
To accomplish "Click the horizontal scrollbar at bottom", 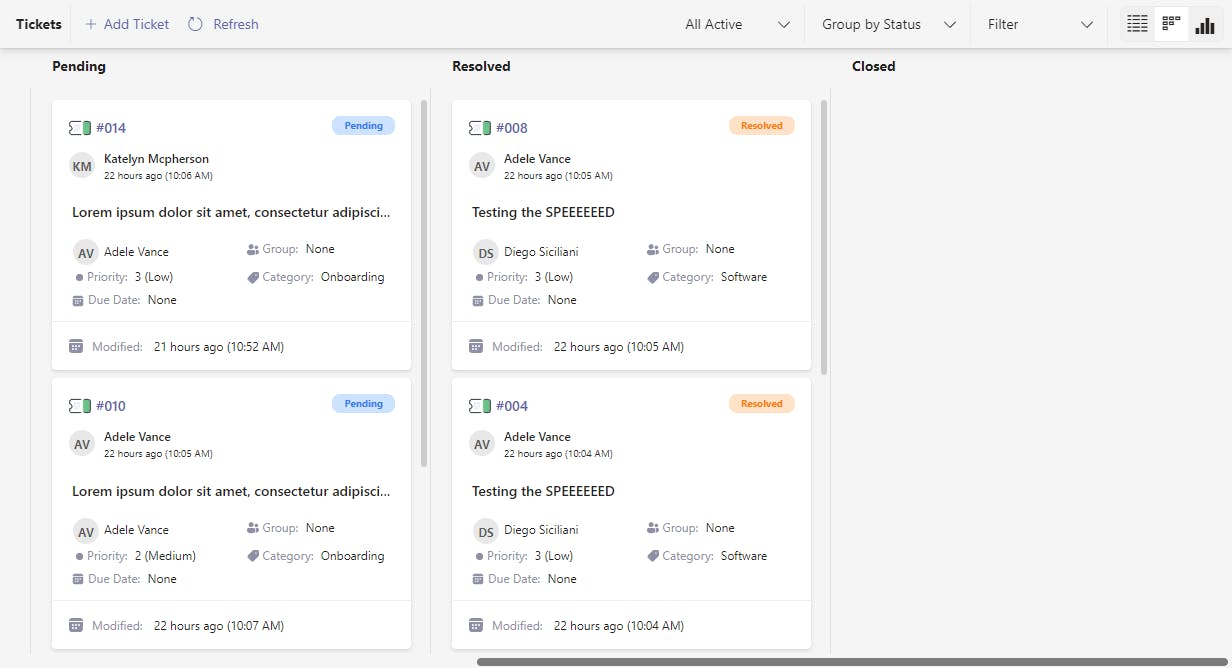I will coord(850,662).
